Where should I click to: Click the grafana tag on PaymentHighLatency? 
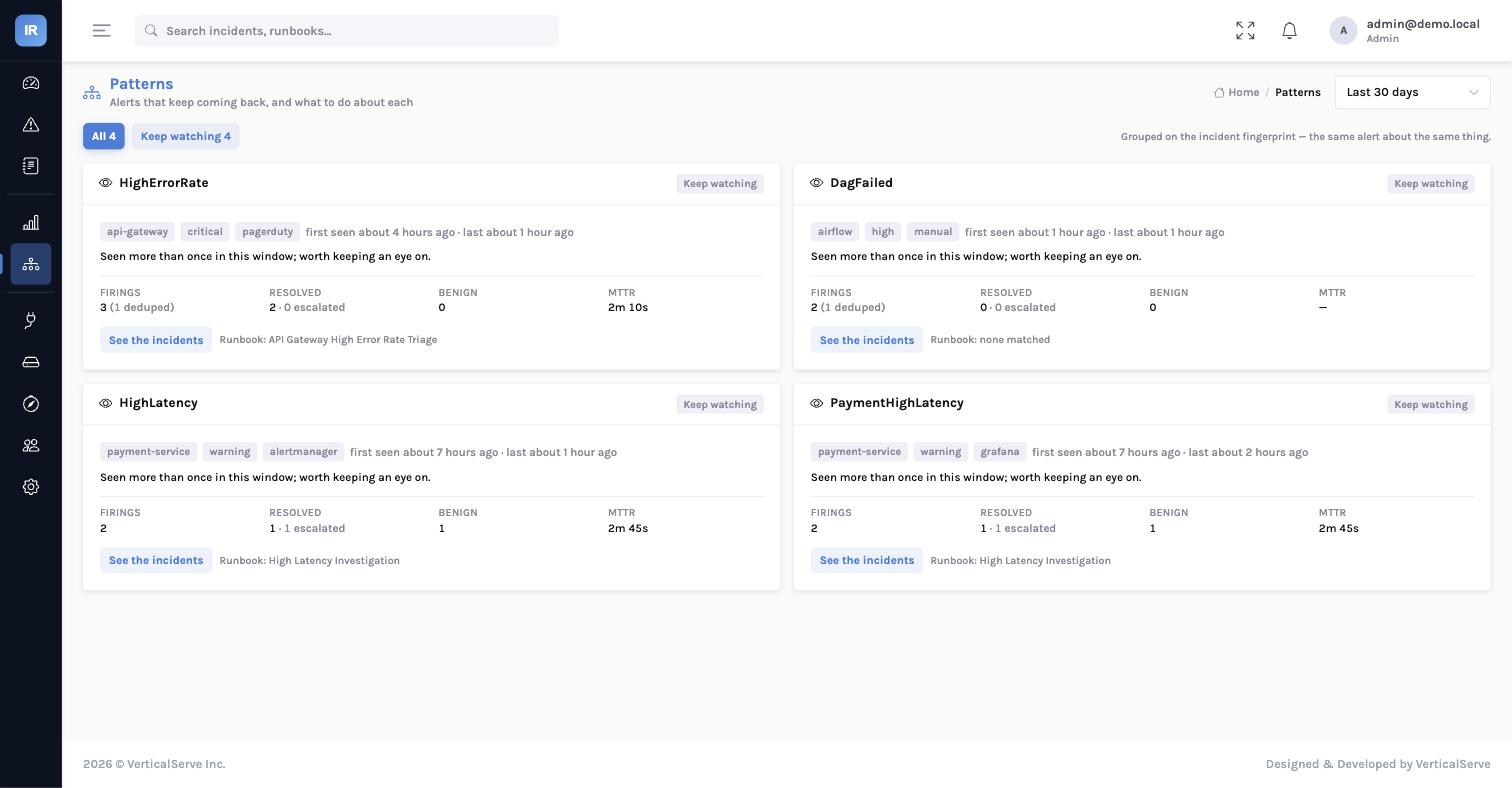(1000, 452)
